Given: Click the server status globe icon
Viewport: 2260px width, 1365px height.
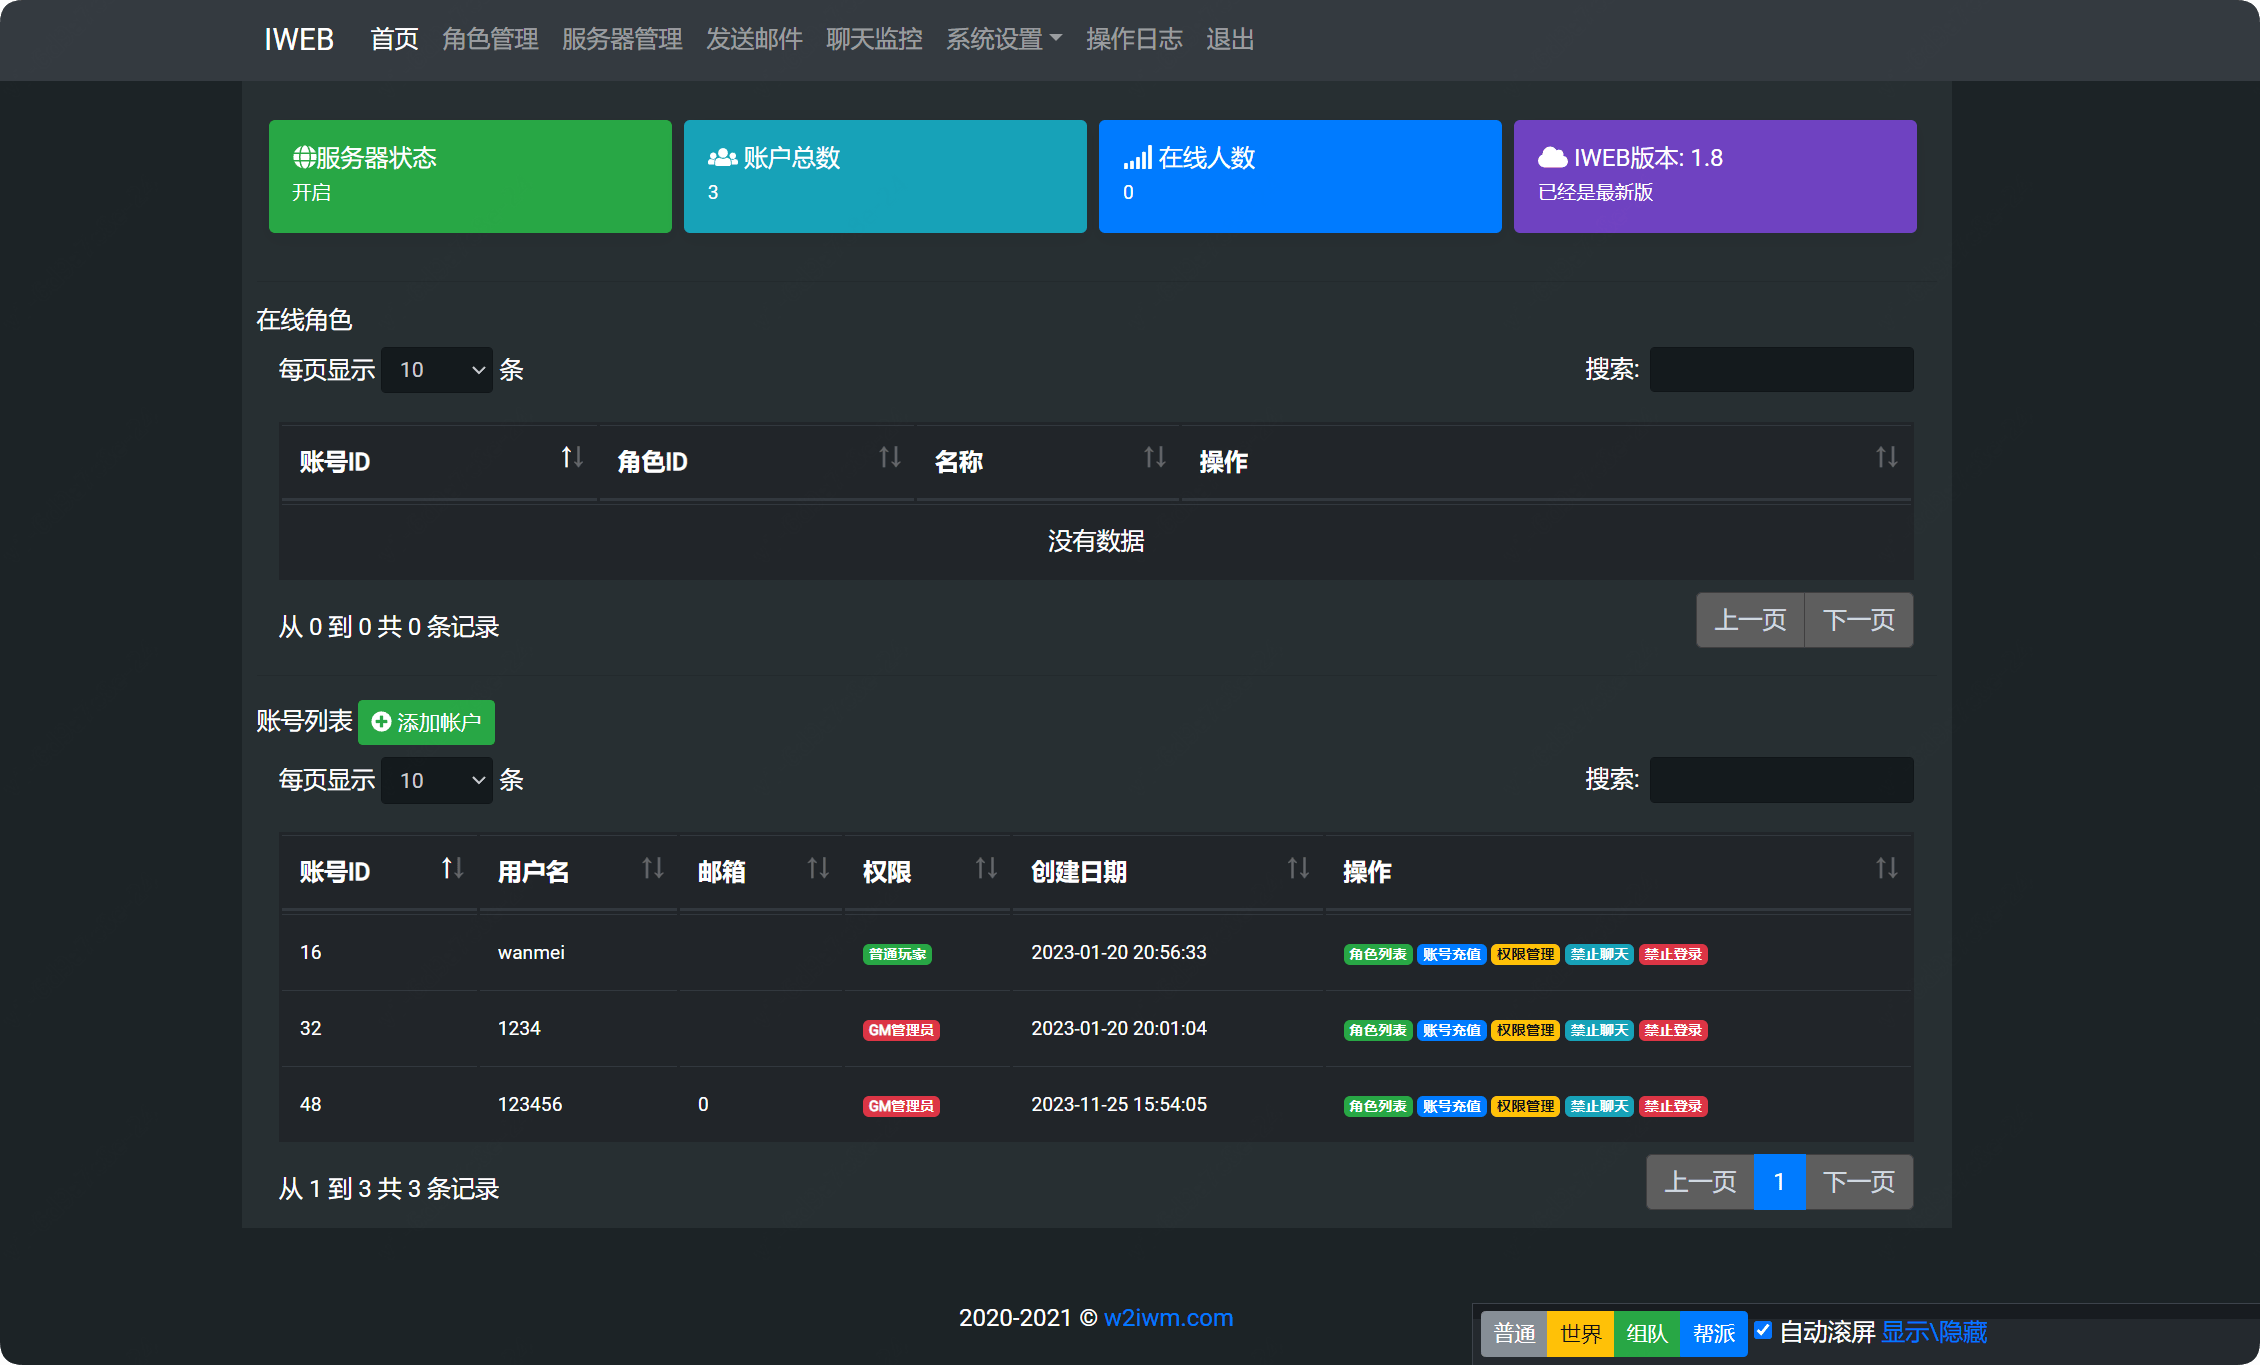Looking at the screenshot, I should pos(304,157).
